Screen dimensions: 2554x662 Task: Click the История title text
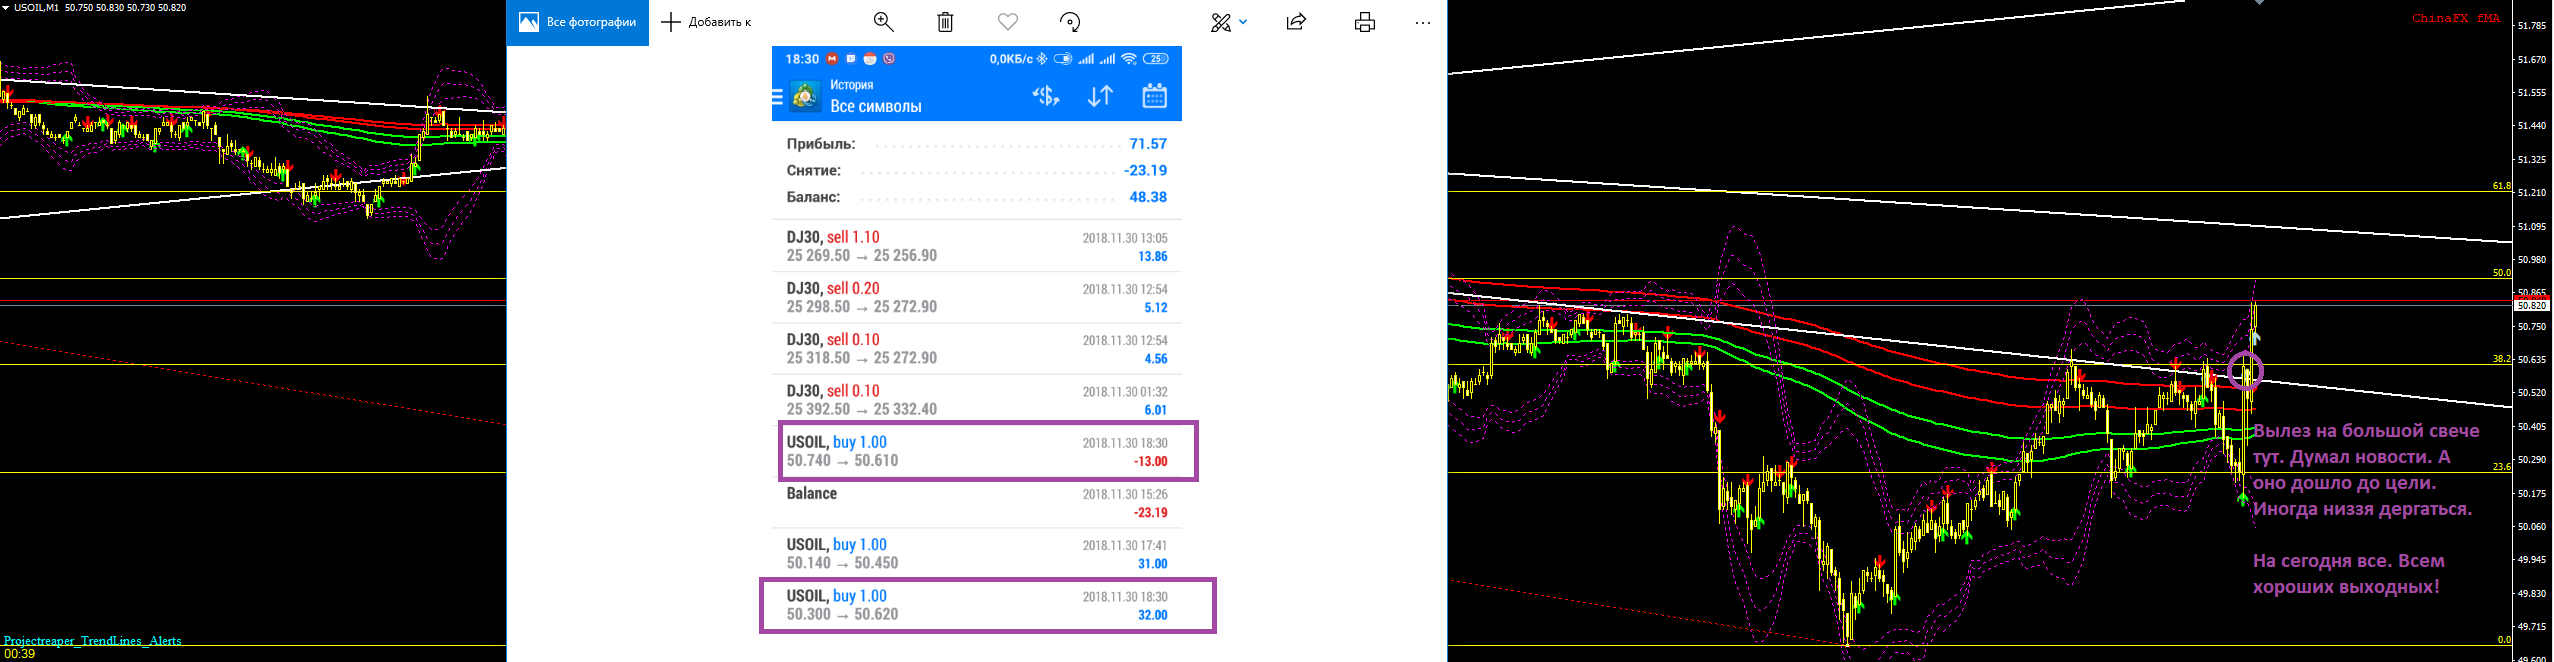(852, 85)
